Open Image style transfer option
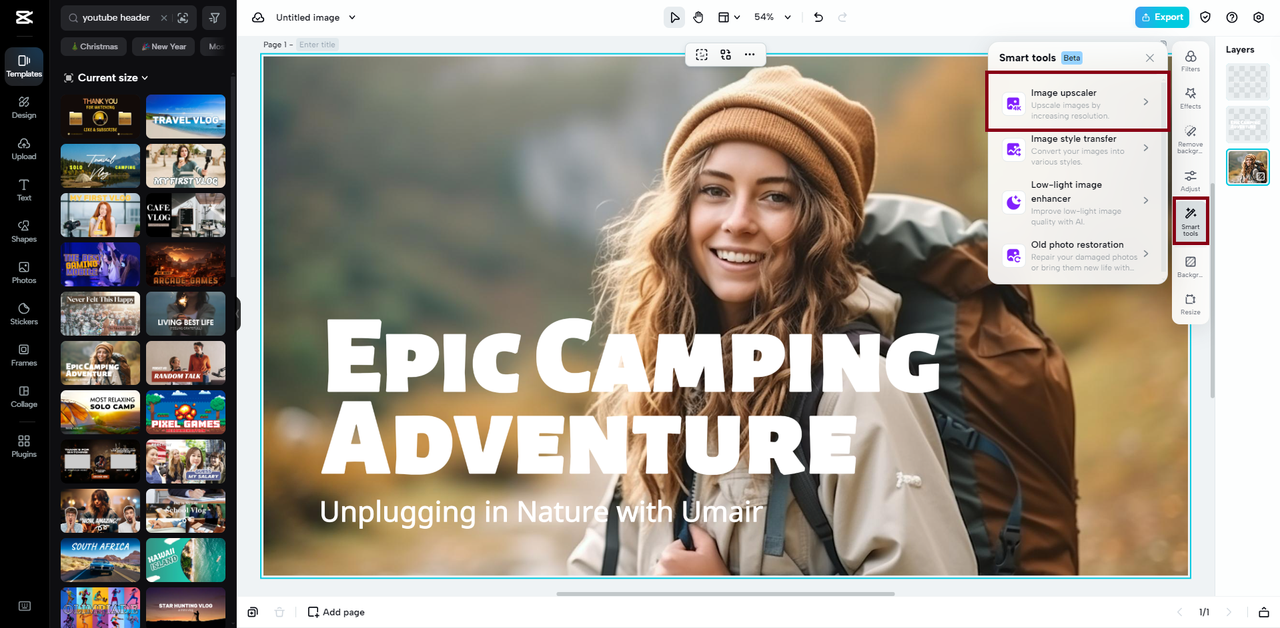This screenshot has height=628, width=1280. tap(1078, 149)
